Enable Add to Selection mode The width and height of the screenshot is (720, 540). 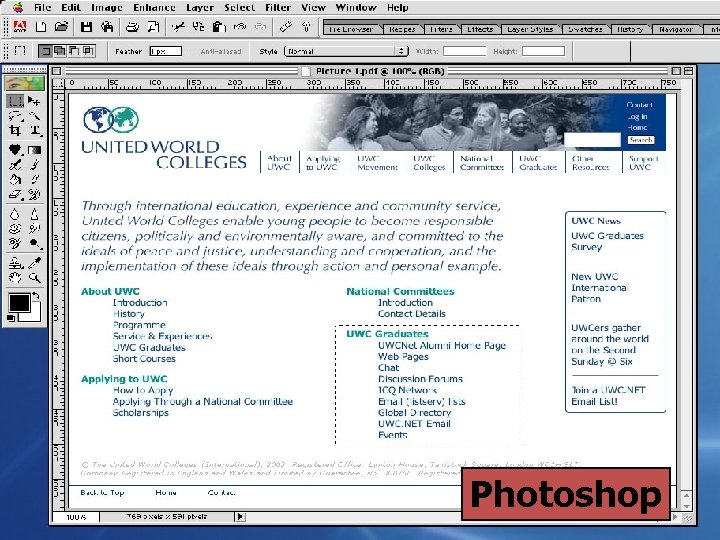pos(59,51)
